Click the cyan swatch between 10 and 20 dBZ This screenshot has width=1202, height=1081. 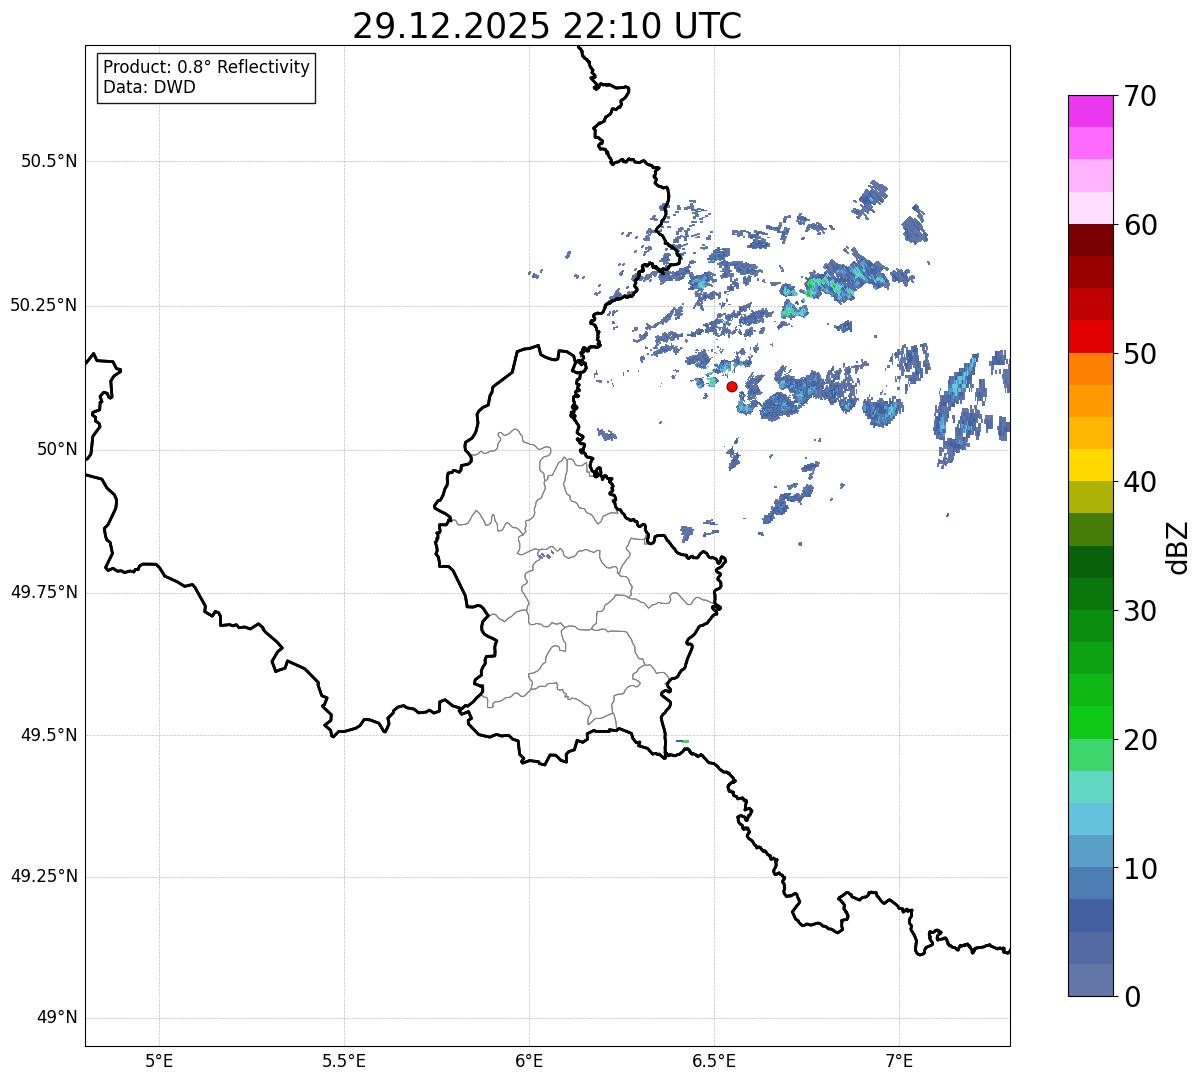click(1091, 820)
